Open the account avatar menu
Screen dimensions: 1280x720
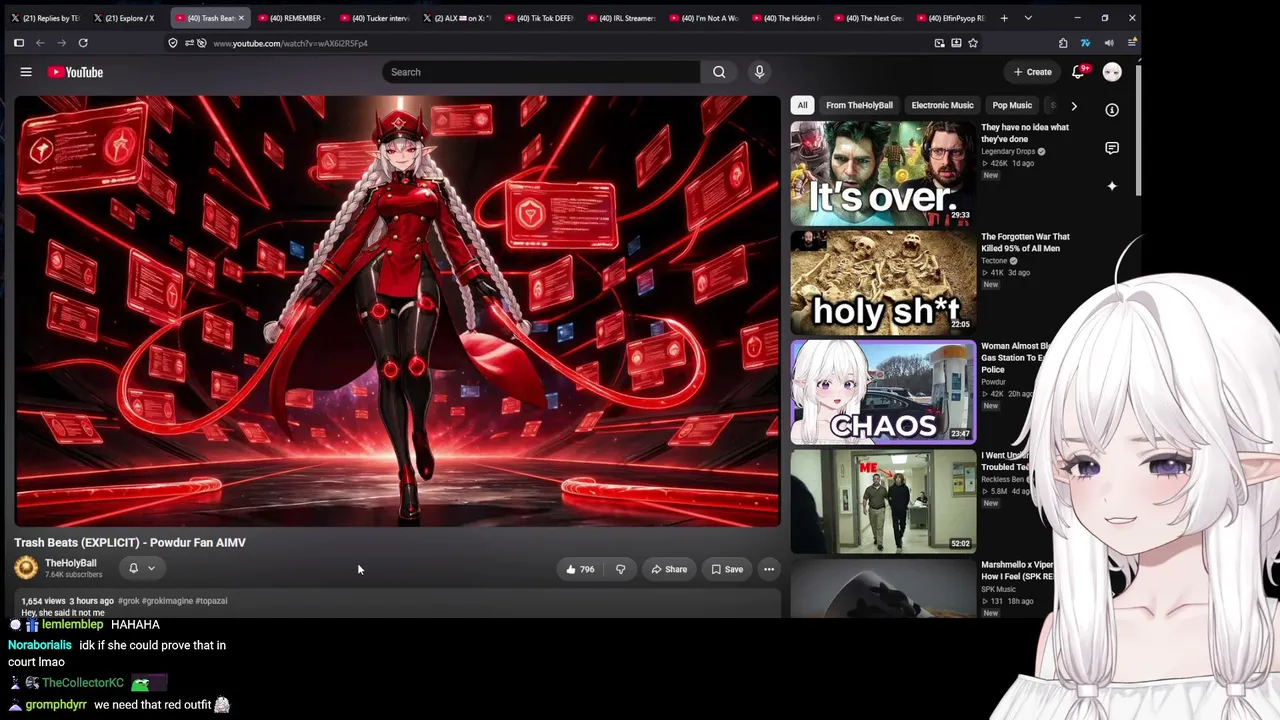pyautogui.click(x=1112, y=72)
